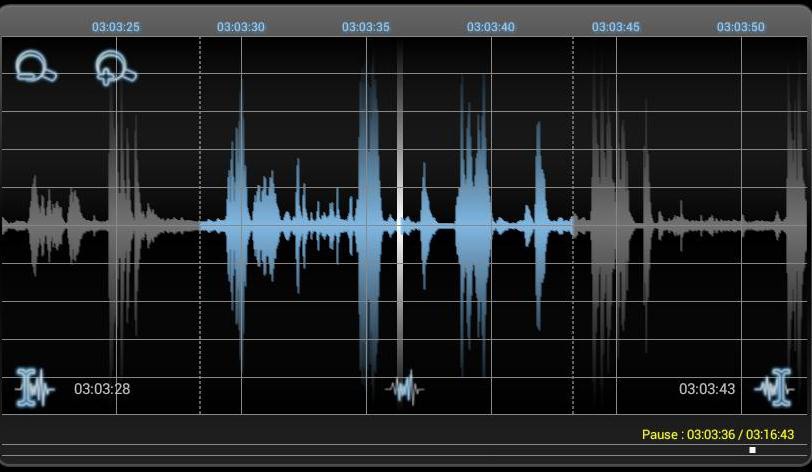Click the dashed selection end boundary line
This screenshot has width=812, height=472.
[573, 225]
